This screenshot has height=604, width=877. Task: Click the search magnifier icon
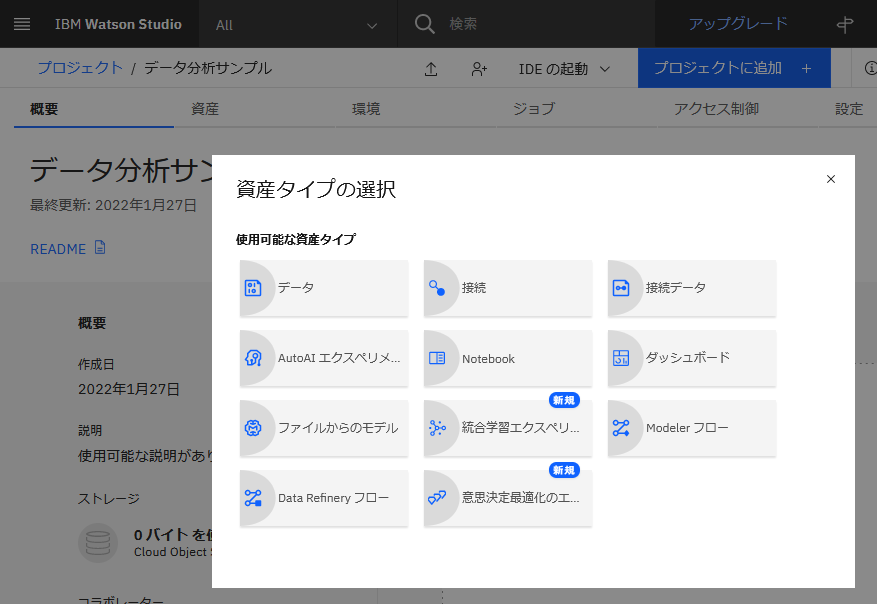point(425,24)
